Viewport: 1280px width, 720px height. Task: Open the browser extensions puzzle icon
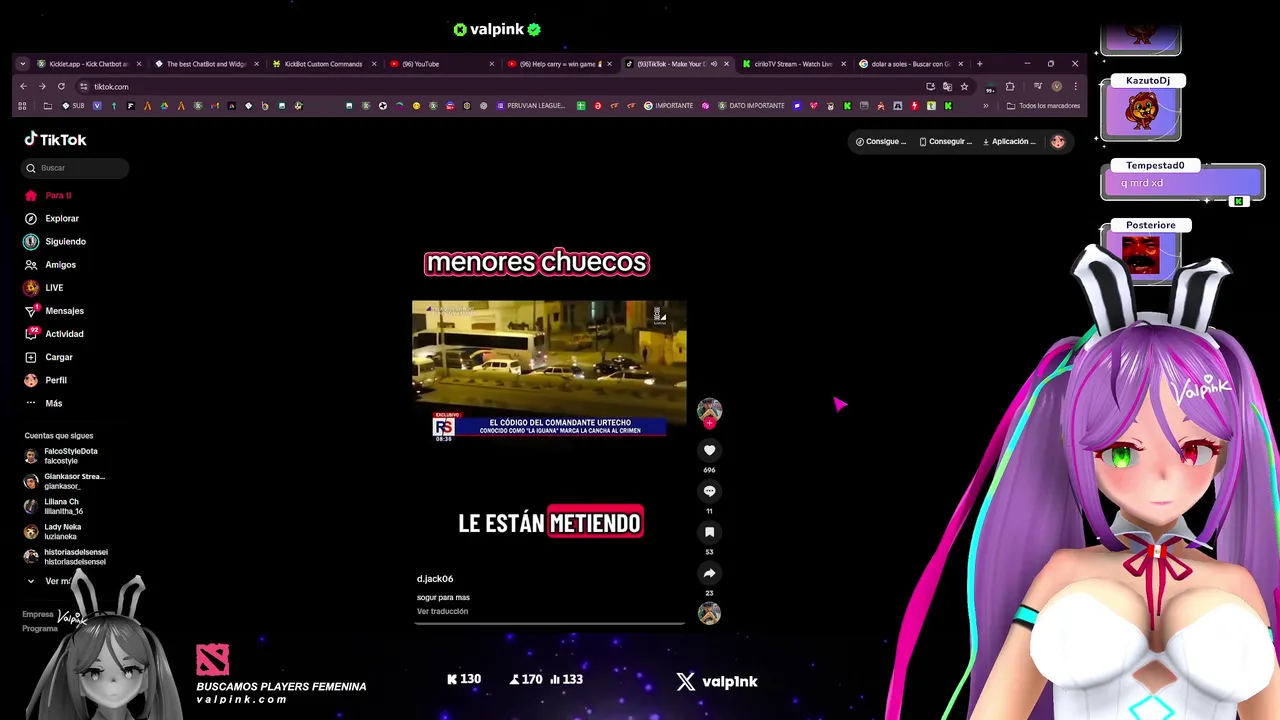[1009, 86]
